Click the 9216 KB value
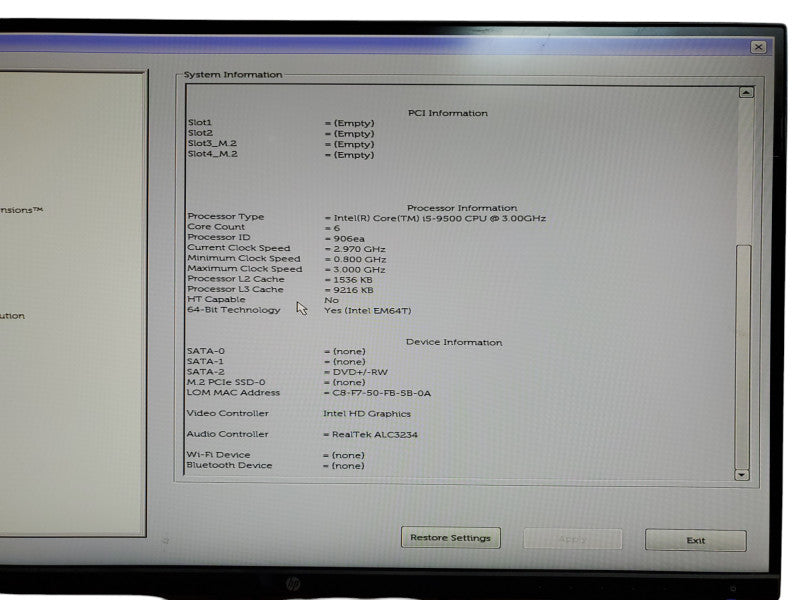 click(x=353, y=290)
